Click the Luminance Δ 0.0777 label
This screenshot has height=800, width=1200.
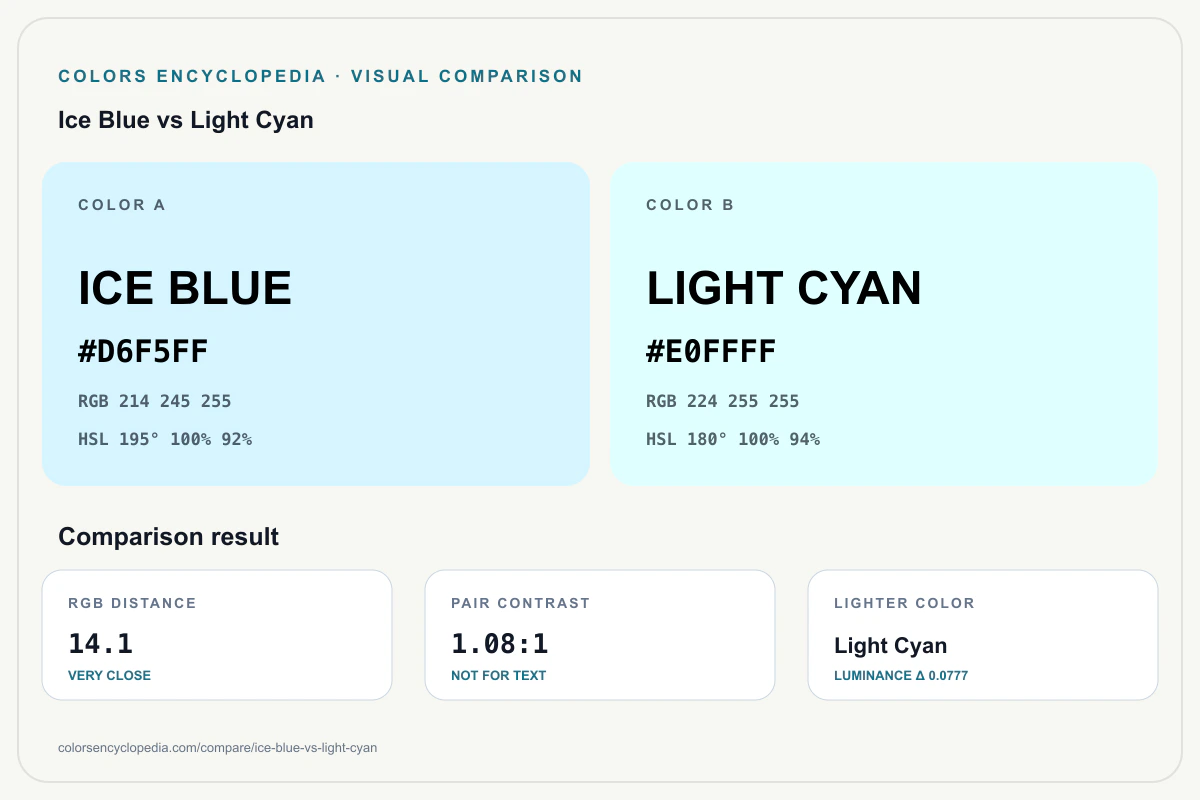pos(901,676)
